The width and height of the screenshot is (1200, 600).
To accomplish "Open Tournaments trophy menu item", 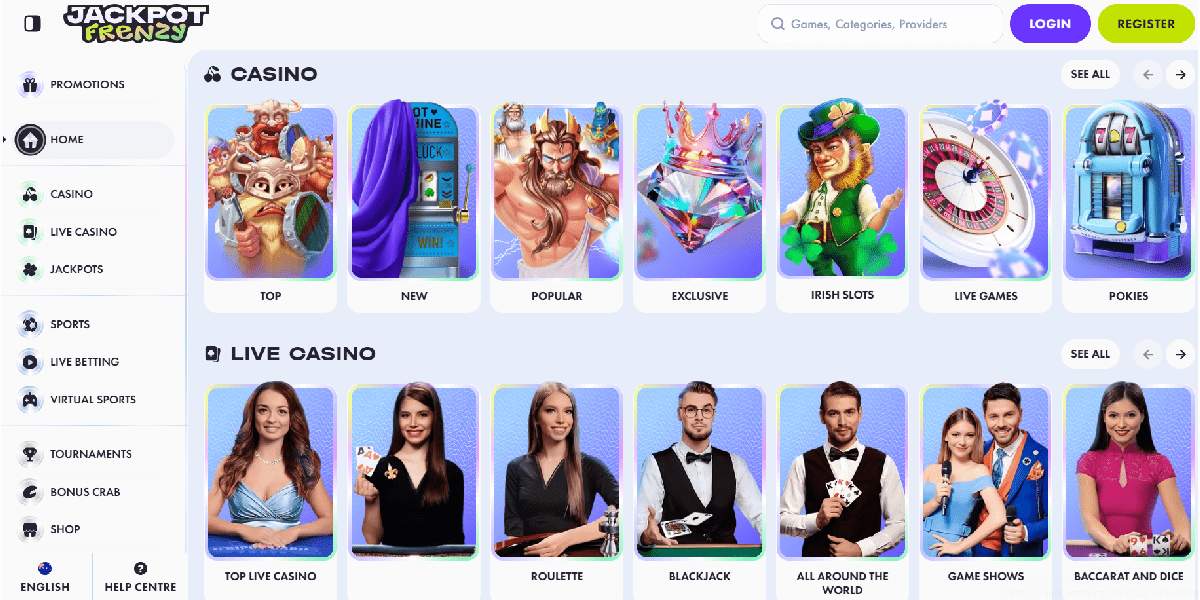I will pyautogui.click(x=77, y=454).
